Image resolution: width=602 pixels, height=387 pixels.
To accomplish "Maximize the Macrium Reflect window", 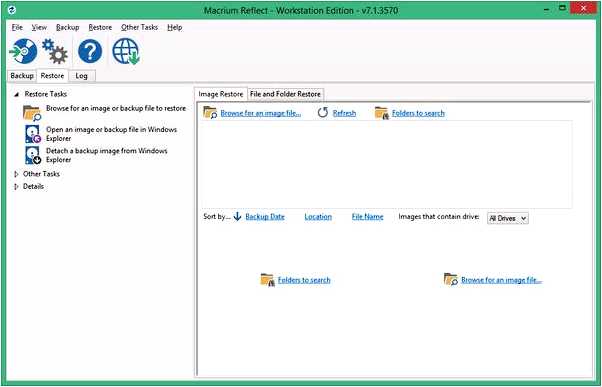I will pos(562,8).
